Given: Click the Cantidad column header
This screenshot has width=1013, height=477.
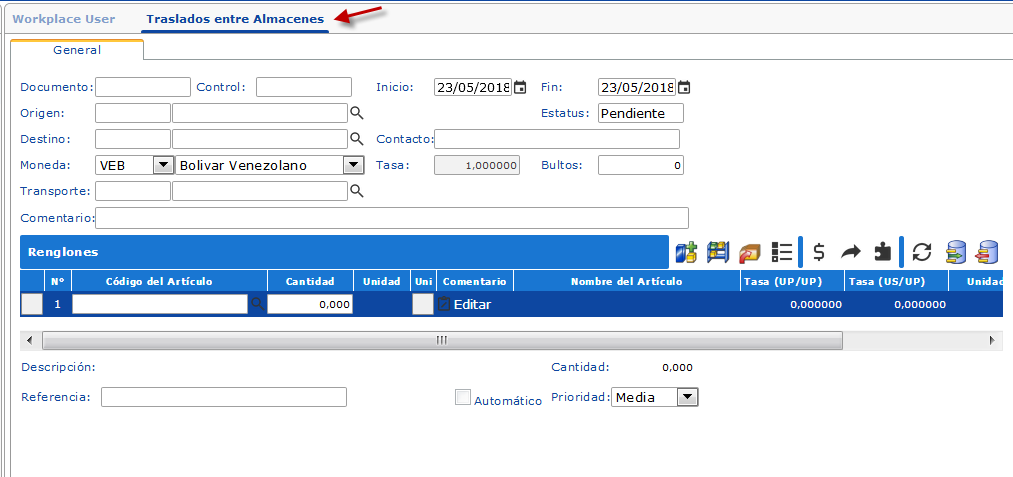Looking at the screenshot, I should point(310,281).
